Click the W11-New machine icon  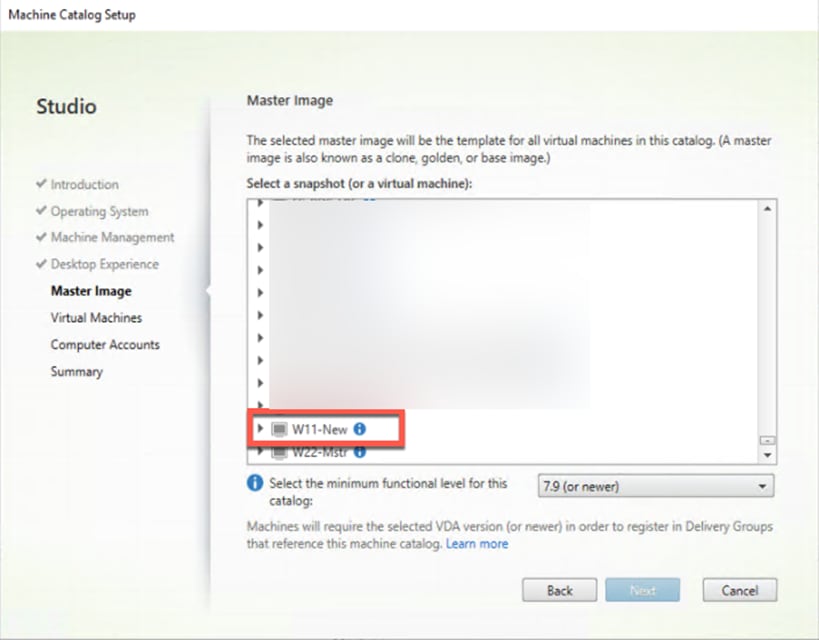[x=279, y=429]
